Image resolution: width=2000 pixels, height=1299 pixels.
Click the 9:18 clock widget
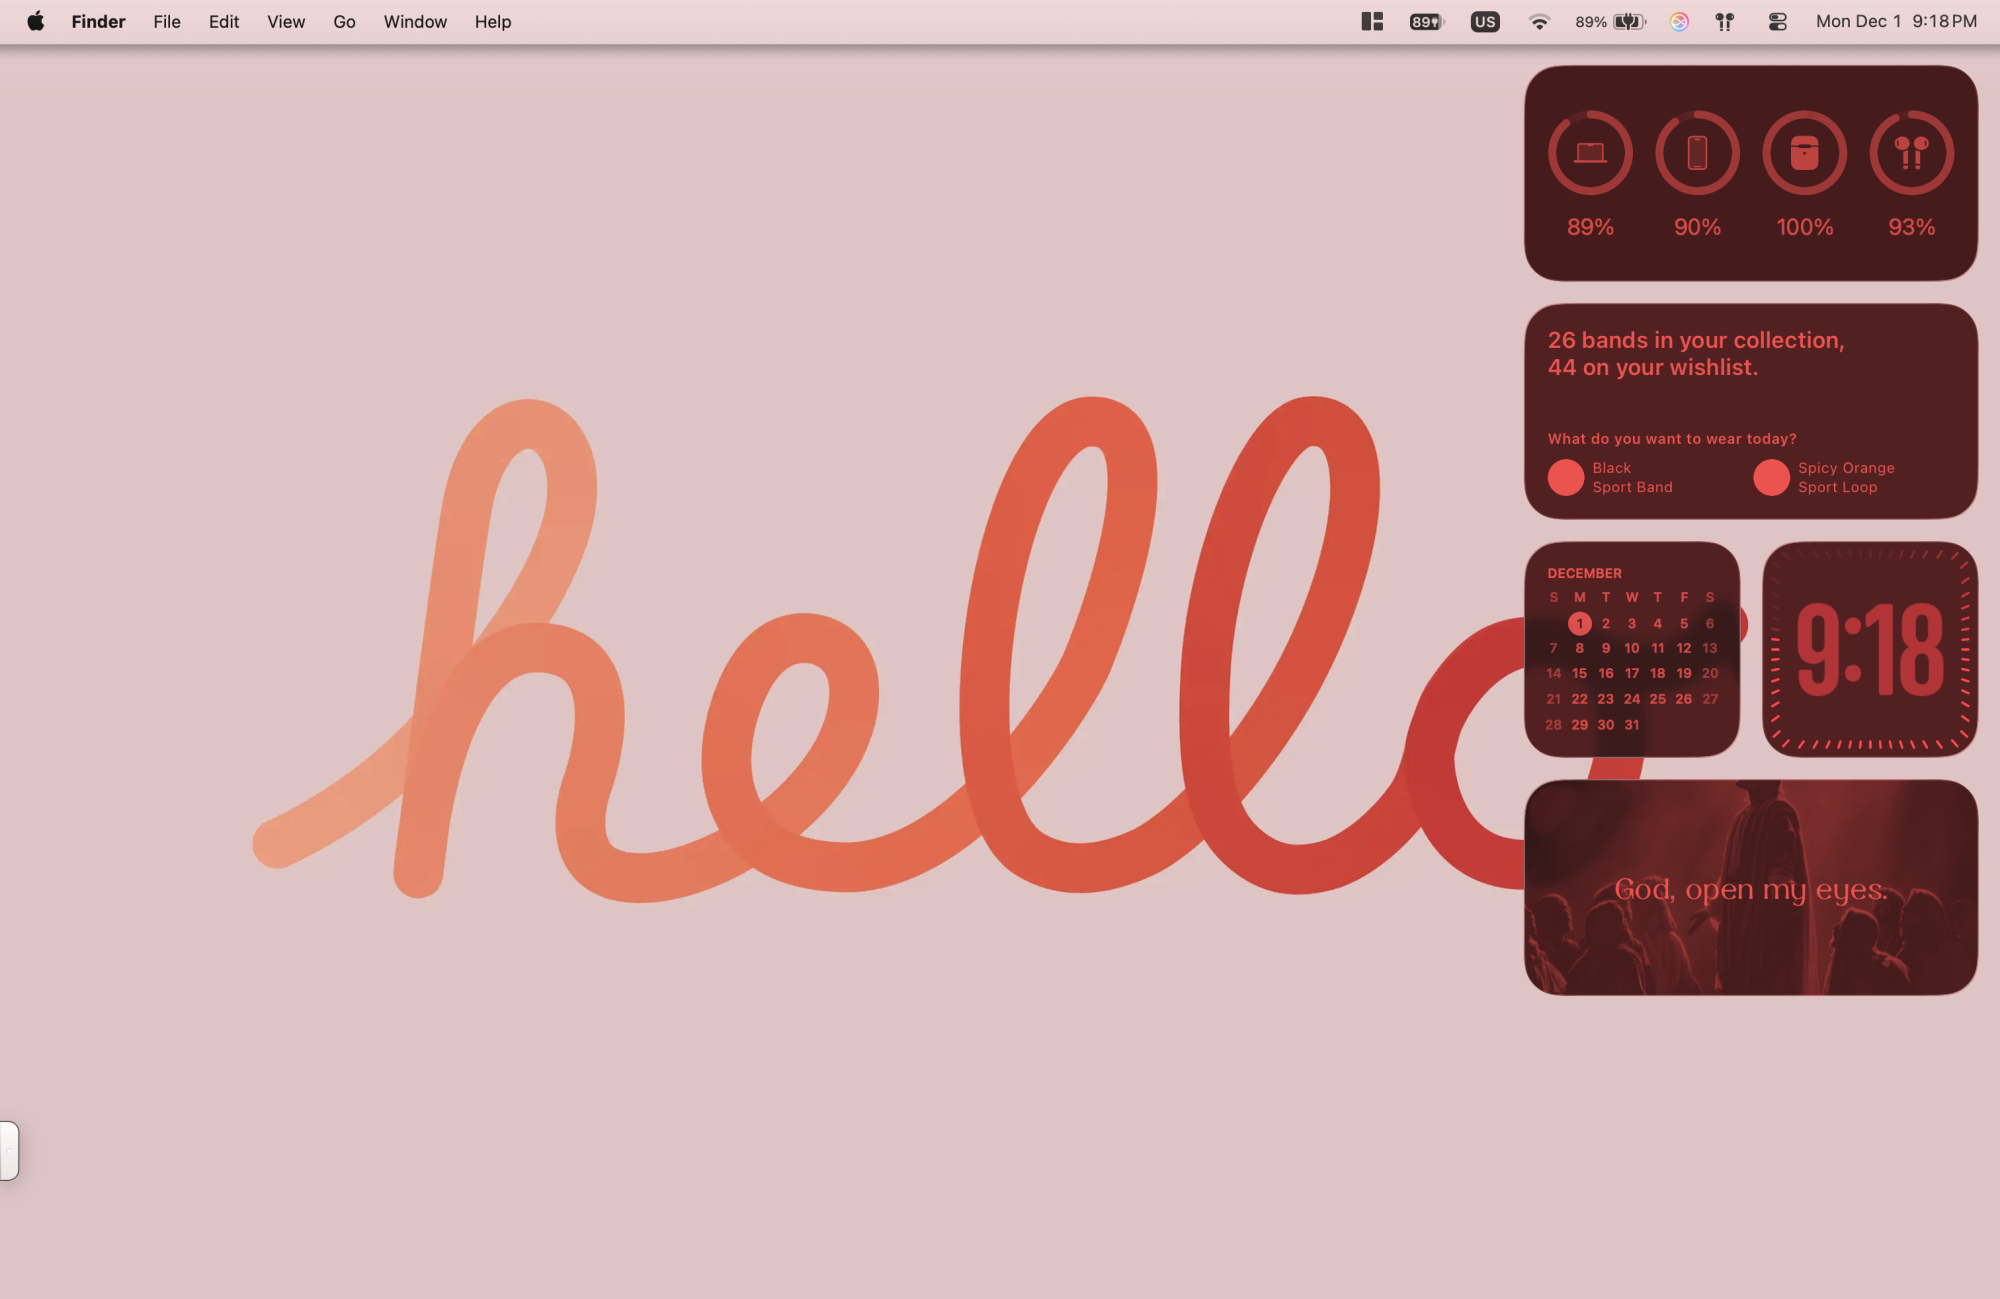click(x=1869, y=649)
